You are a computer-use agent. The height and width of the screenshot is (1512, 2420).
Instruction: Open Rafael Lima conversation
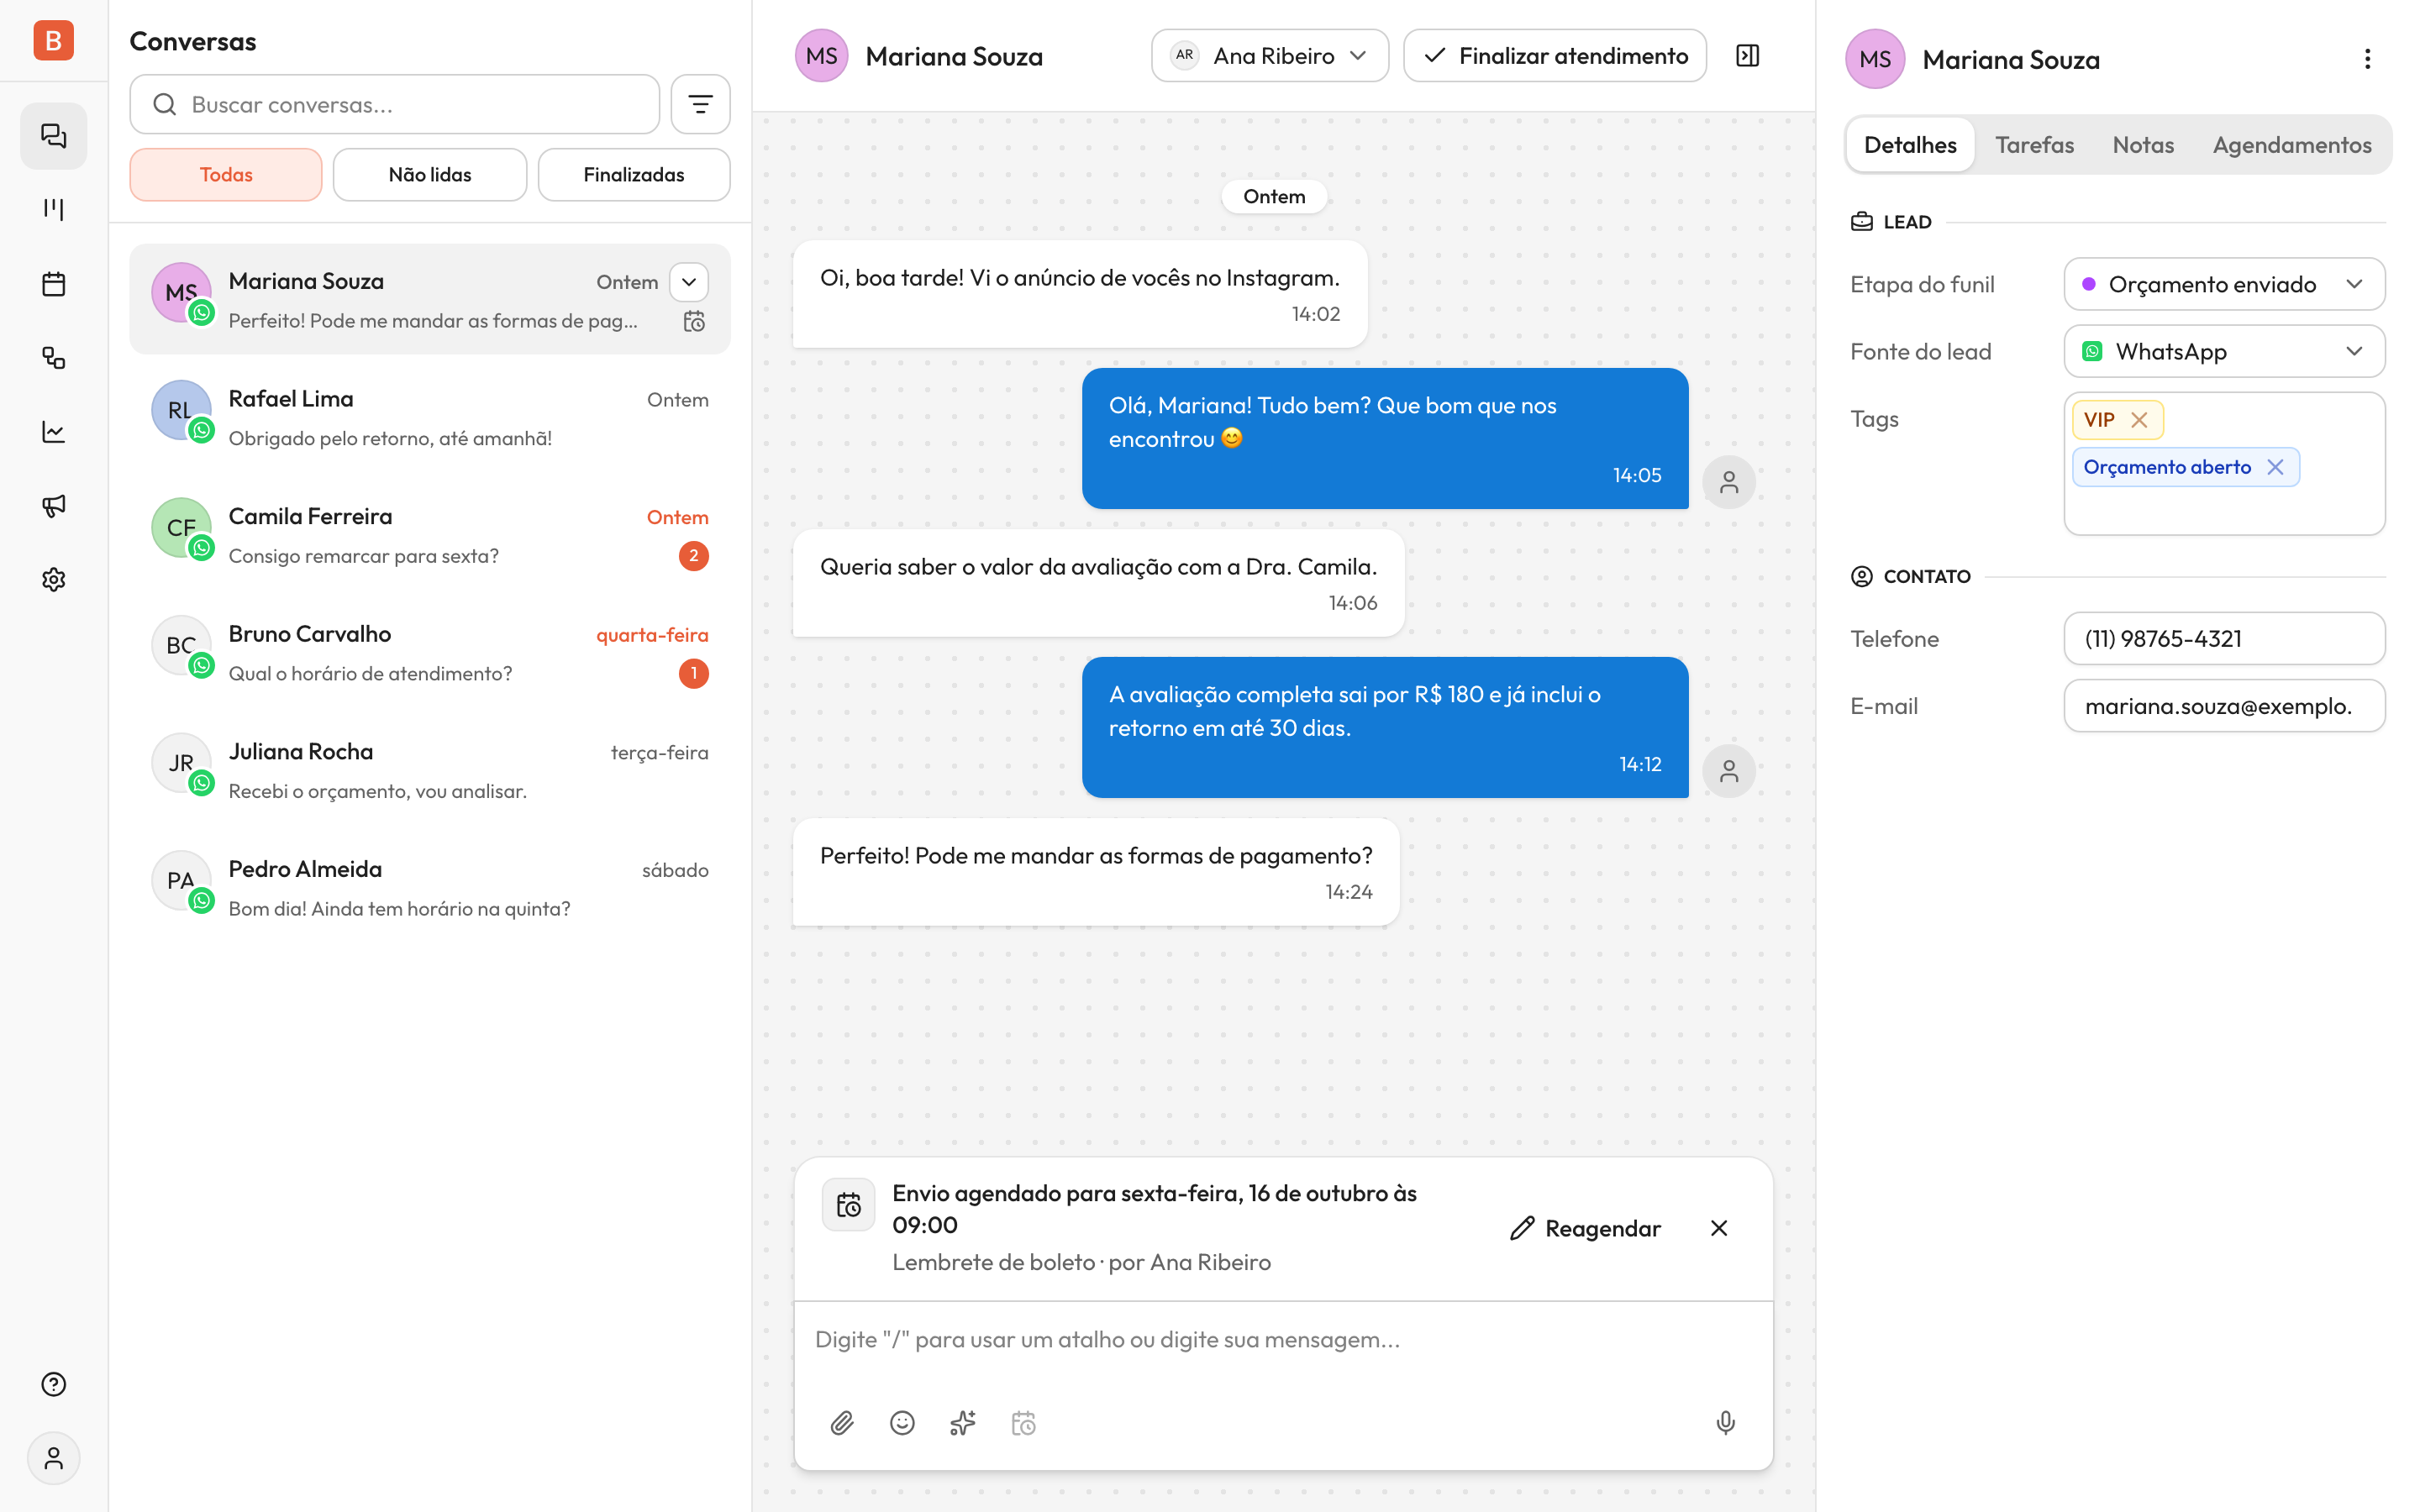(x=430, y=417)
